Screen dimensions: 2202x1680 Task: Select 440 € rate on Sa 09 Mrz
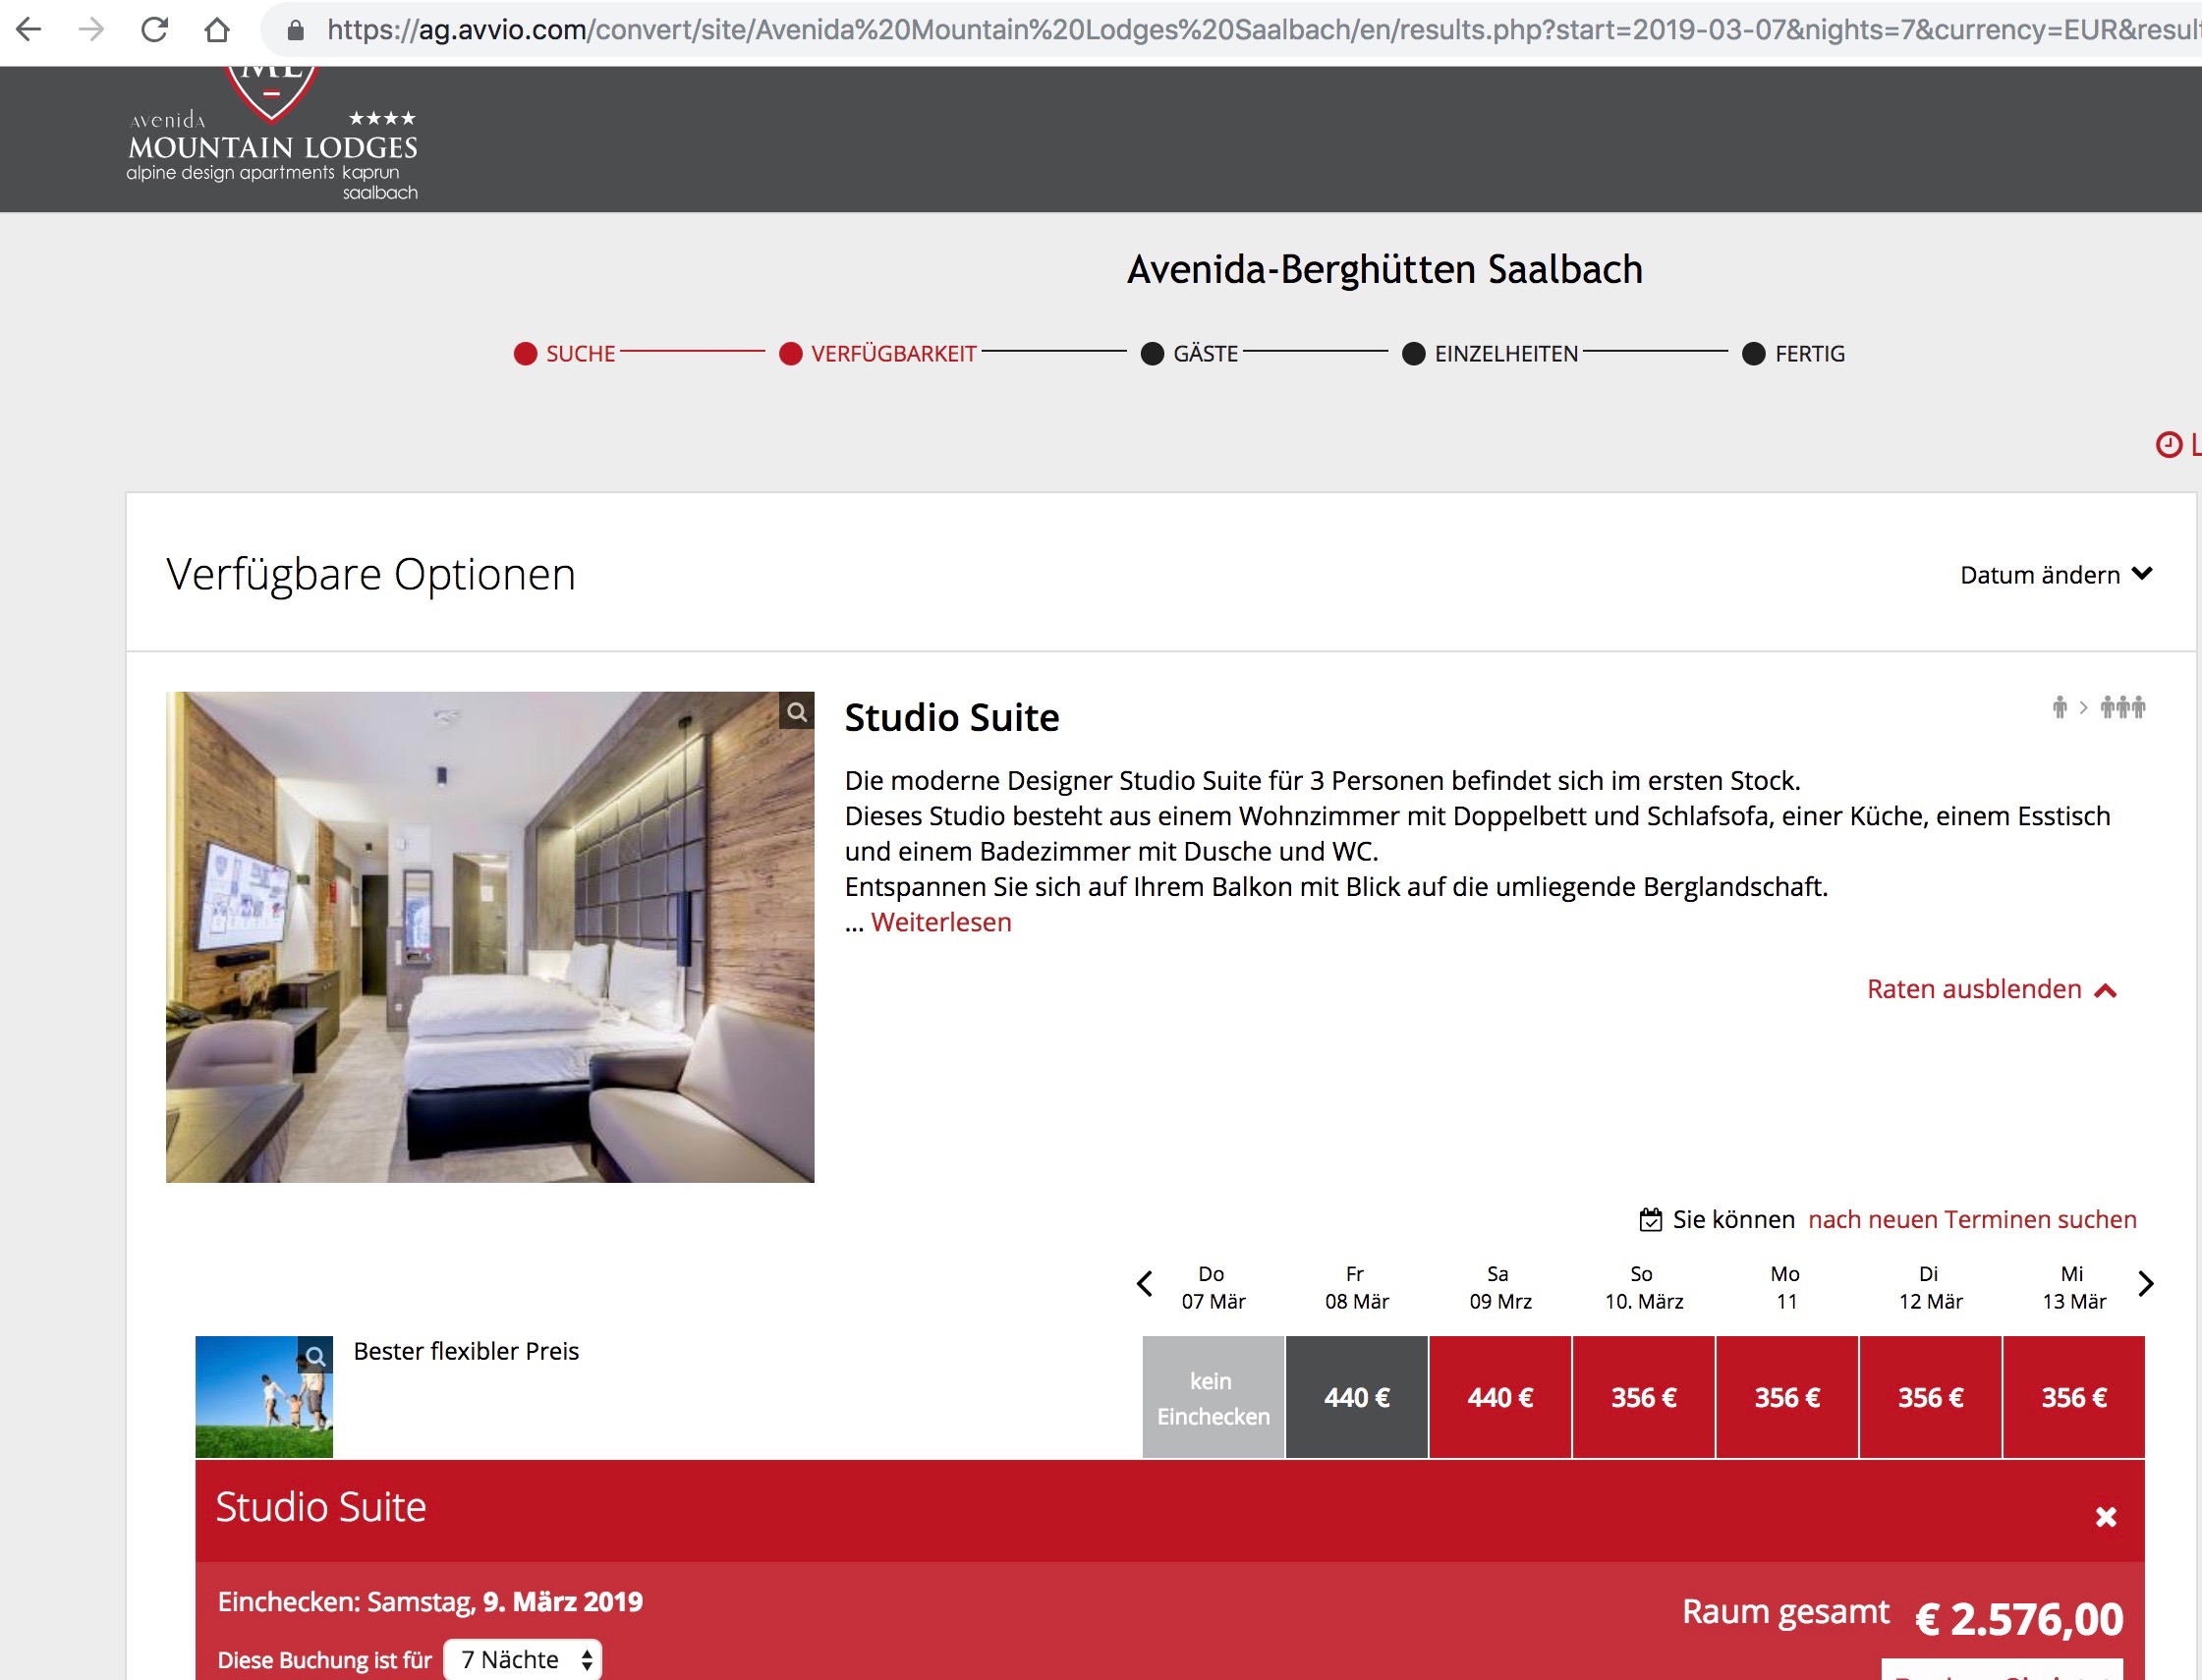[x=1500, y=1398]
